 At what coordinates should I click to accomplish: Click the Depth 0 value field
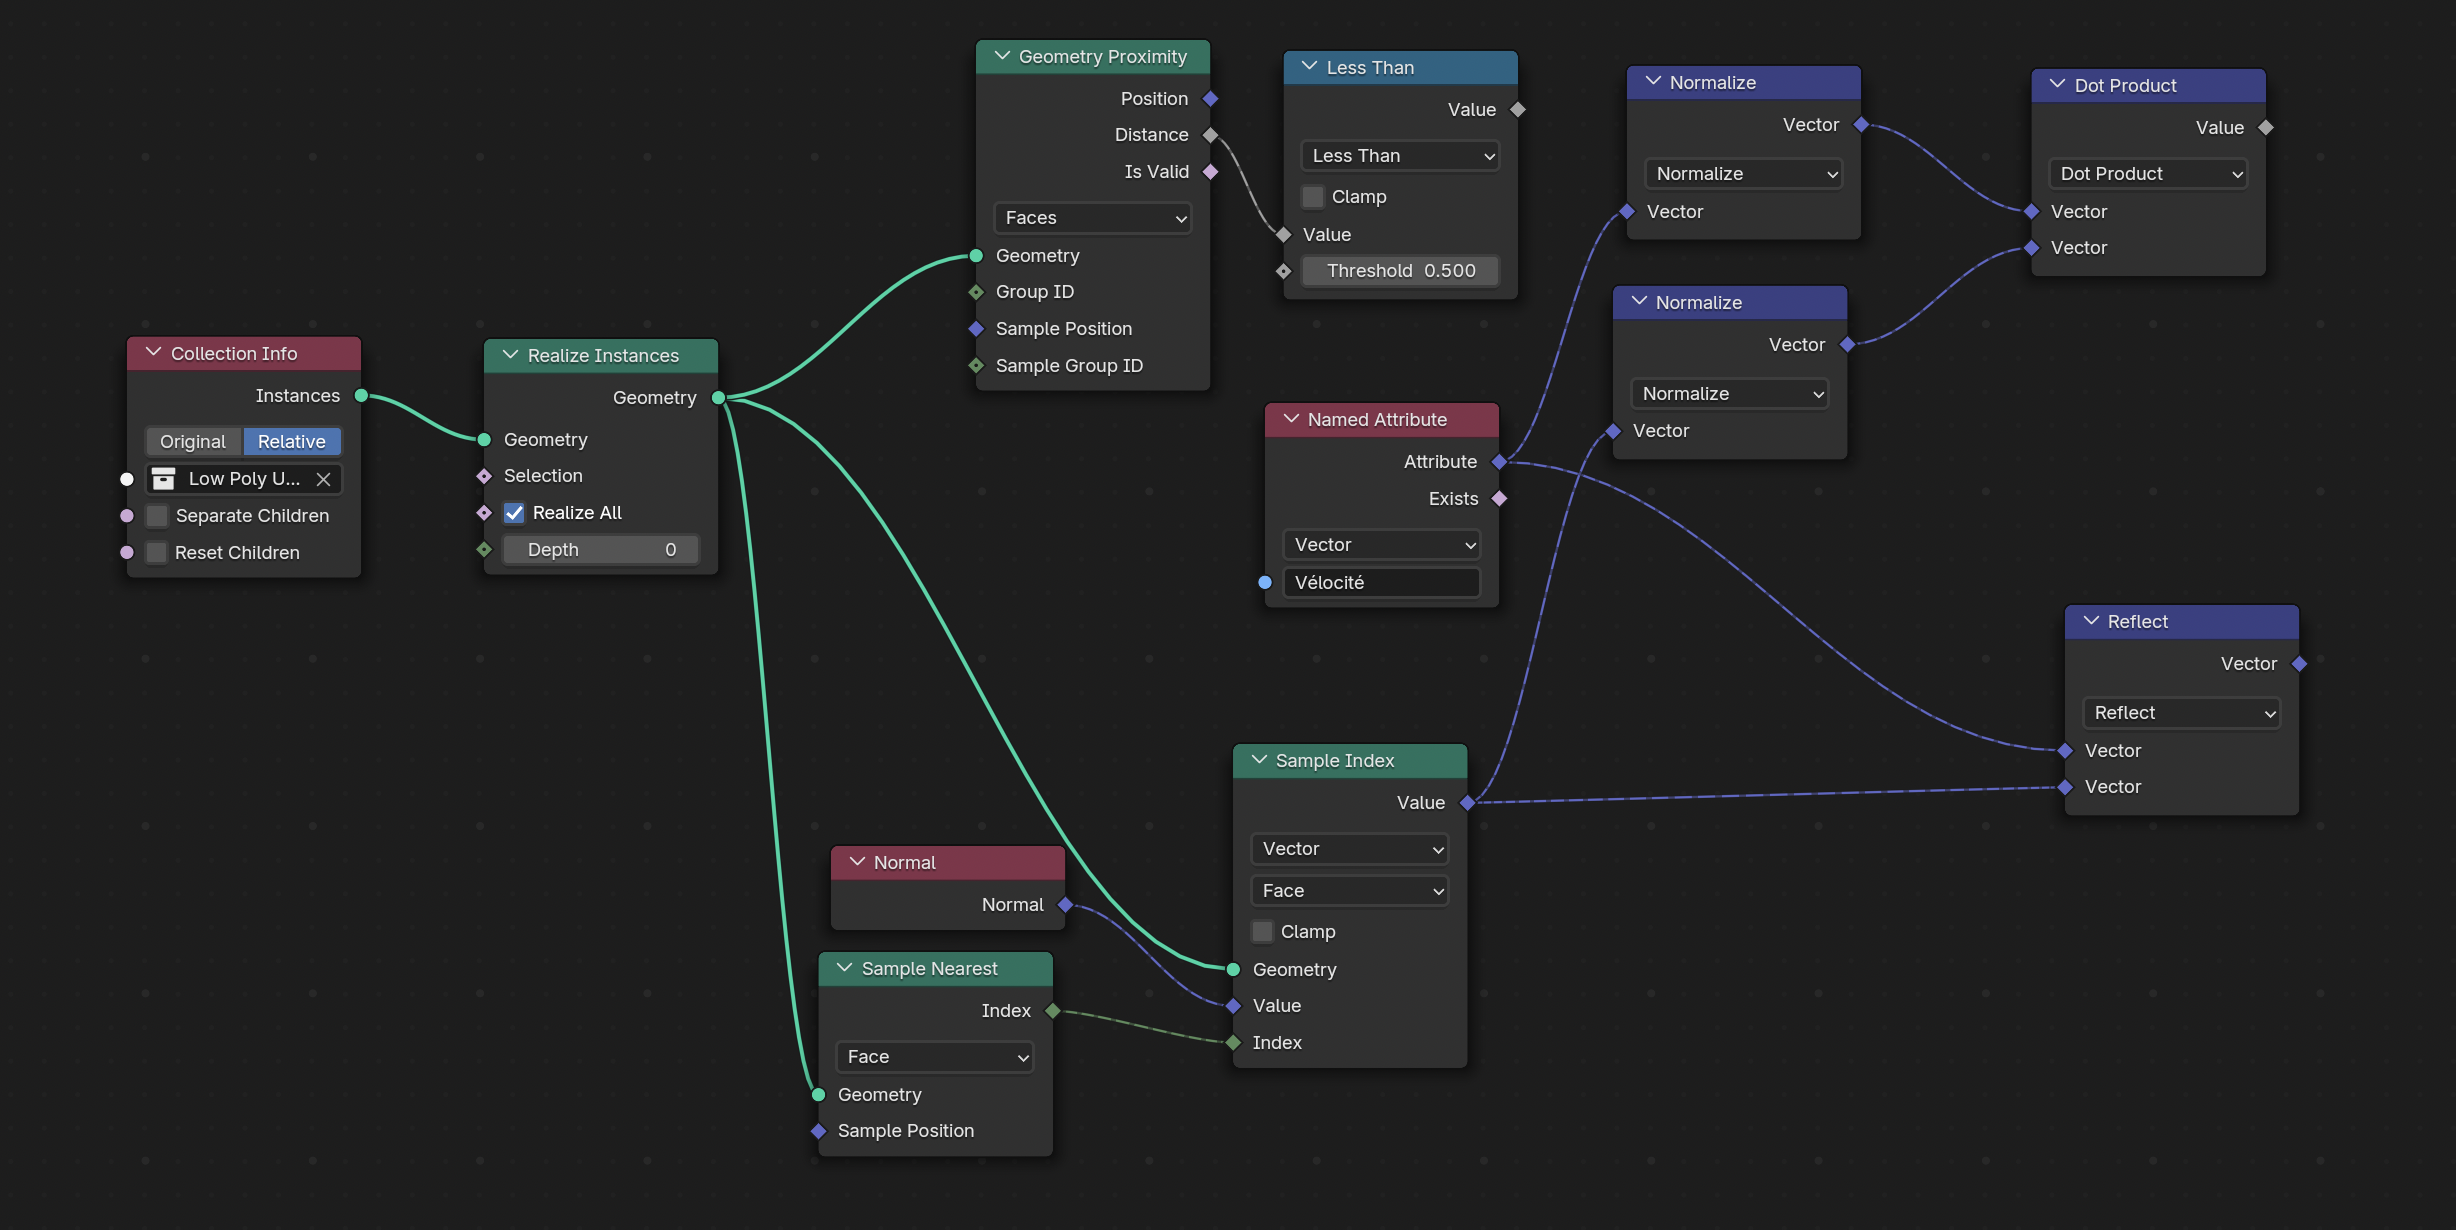600,550
